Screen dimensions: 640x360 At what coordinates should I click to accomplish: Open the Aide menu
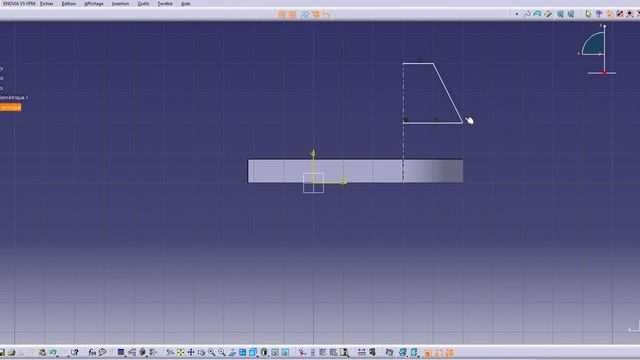(185, 4)
